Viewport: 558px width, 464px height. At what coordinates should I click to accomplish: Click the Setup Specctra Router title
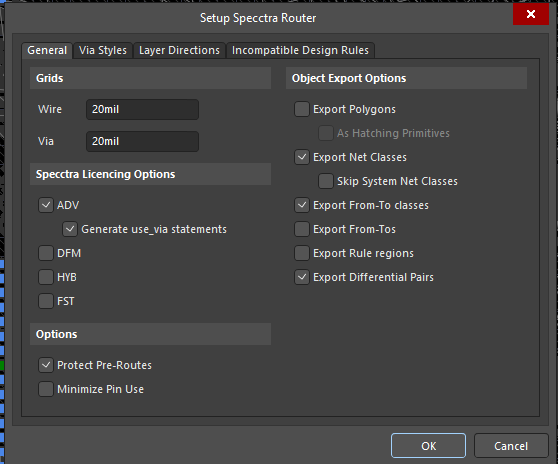258,18
